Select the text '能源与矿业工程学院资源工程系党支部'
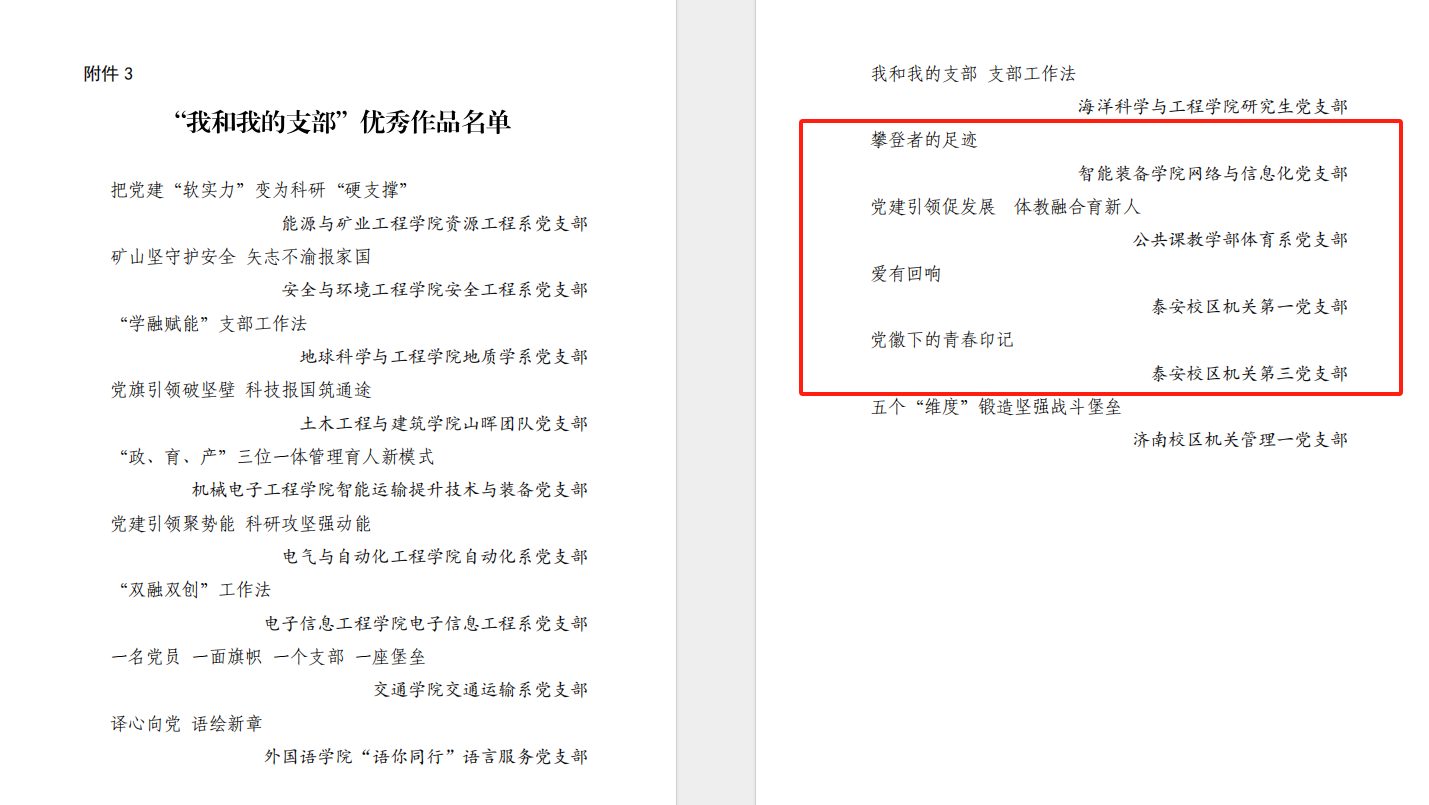This screenshot has height=805, width=1429. coord(435,223)
